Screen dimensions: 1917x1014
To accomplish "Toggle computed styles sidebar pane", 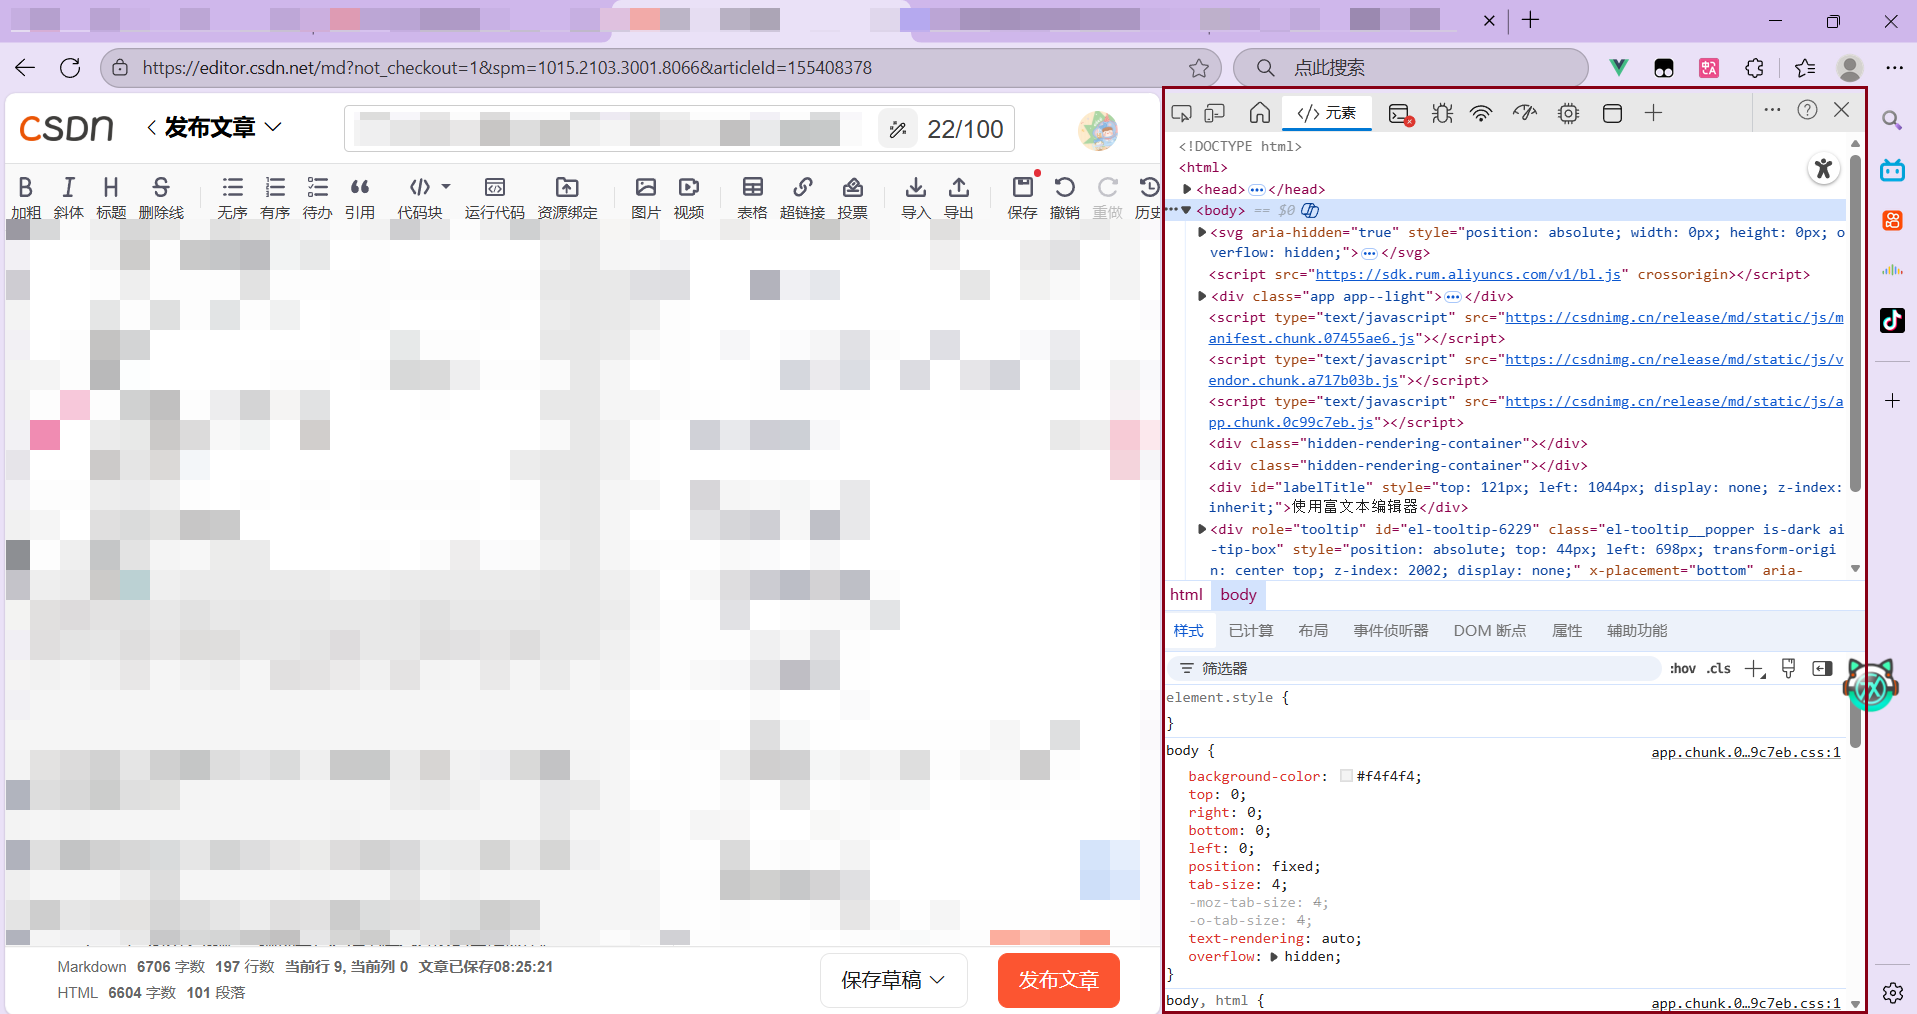I will 1822,668.
